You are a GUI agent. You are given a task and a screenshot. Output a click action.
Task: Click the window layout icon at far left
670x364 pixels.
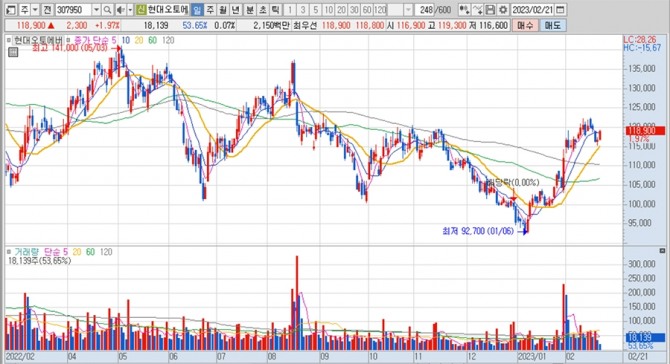pos(11,9)
